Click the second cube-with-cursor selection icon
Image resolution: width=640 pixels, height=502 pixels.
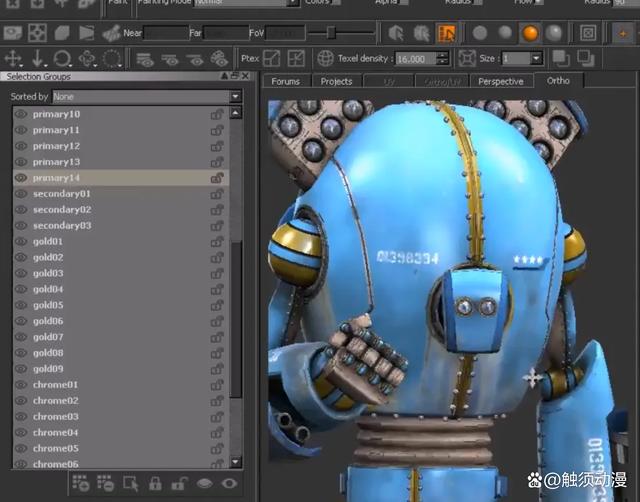421,33
